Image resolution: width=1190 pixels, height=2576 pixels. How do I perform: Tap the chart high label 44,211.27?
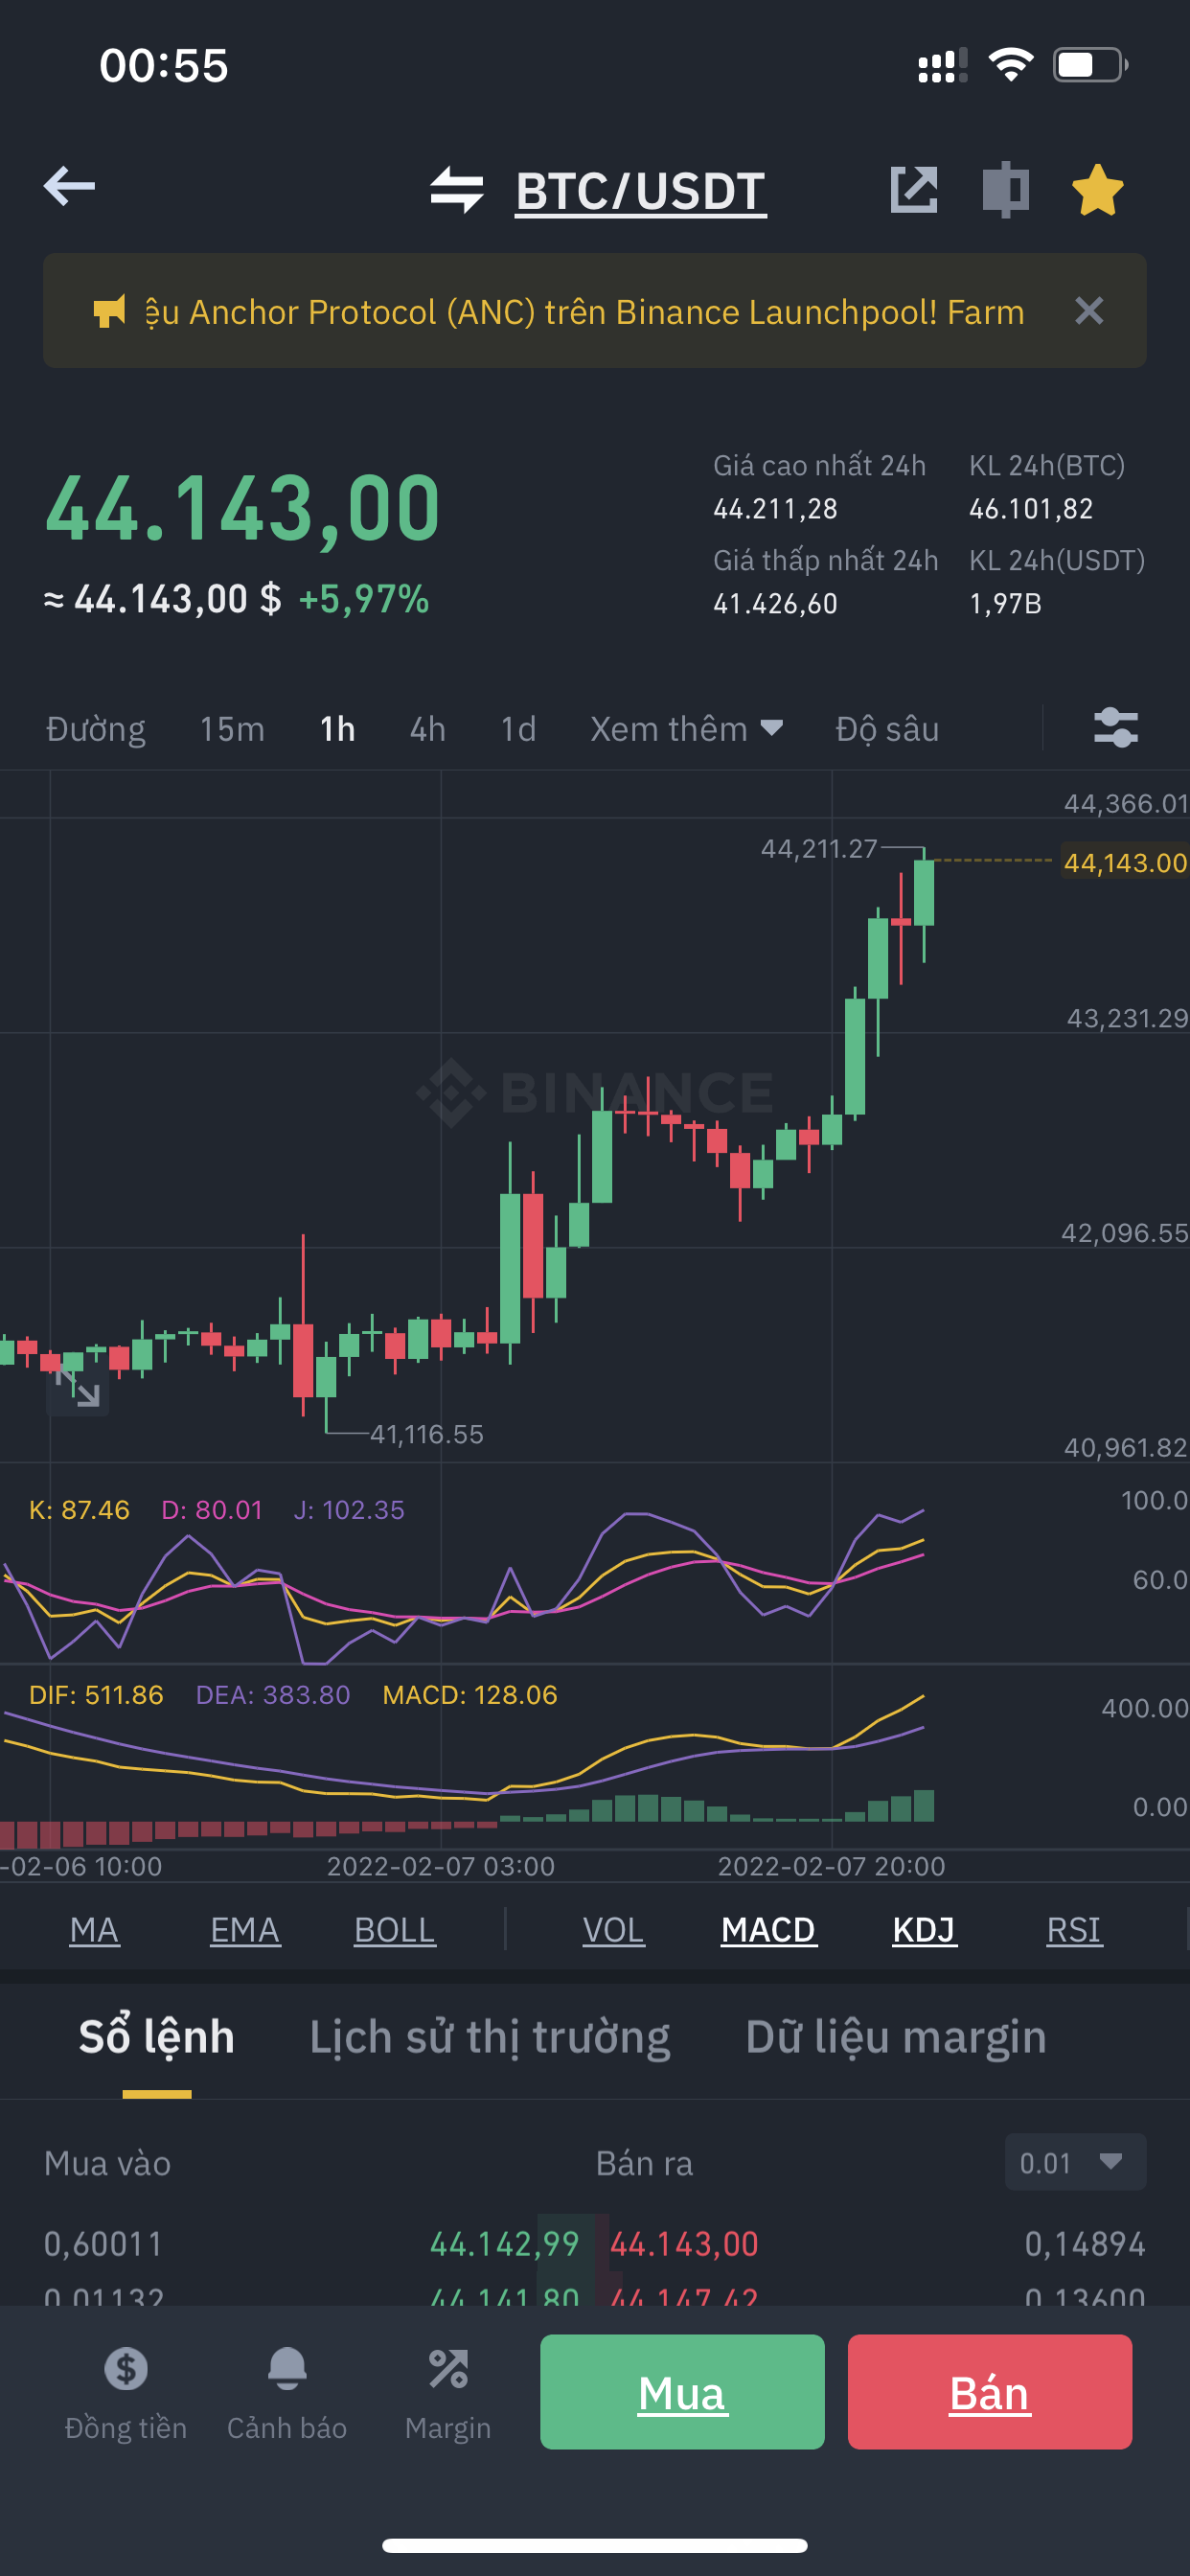pos(819,849)
